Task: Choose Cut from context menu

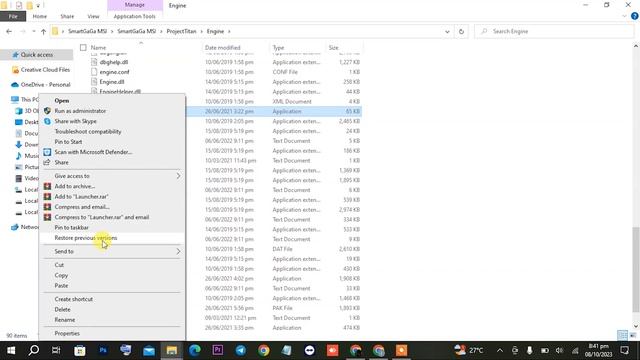Action: pyautogui.click(x=59, y=265)
